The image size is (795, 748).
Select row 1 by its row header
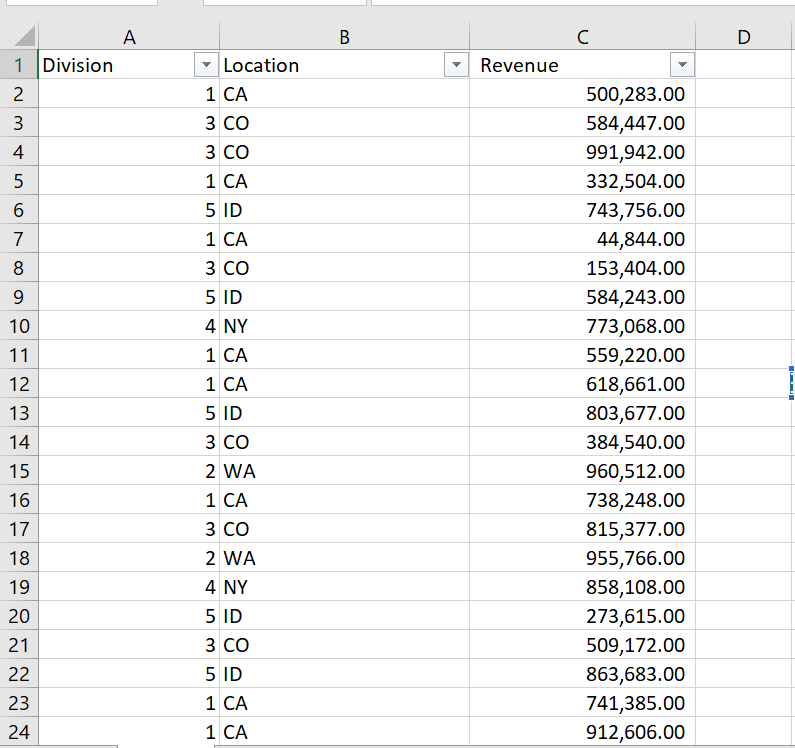pyautogui.click(x=18, y=66)
